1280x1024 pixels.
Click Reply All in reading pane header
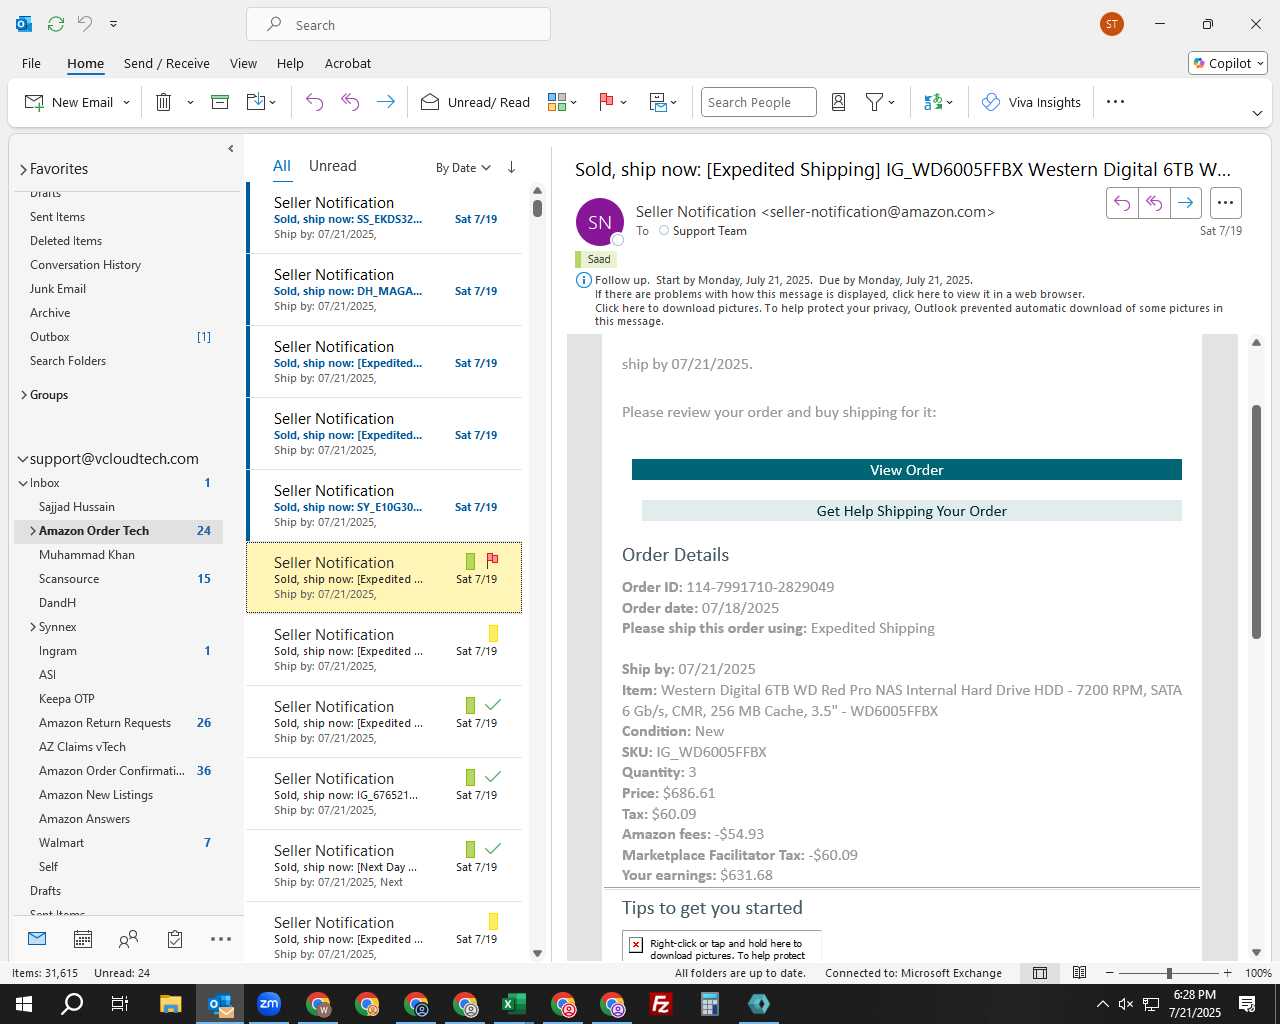click(x=1154, y=203)
